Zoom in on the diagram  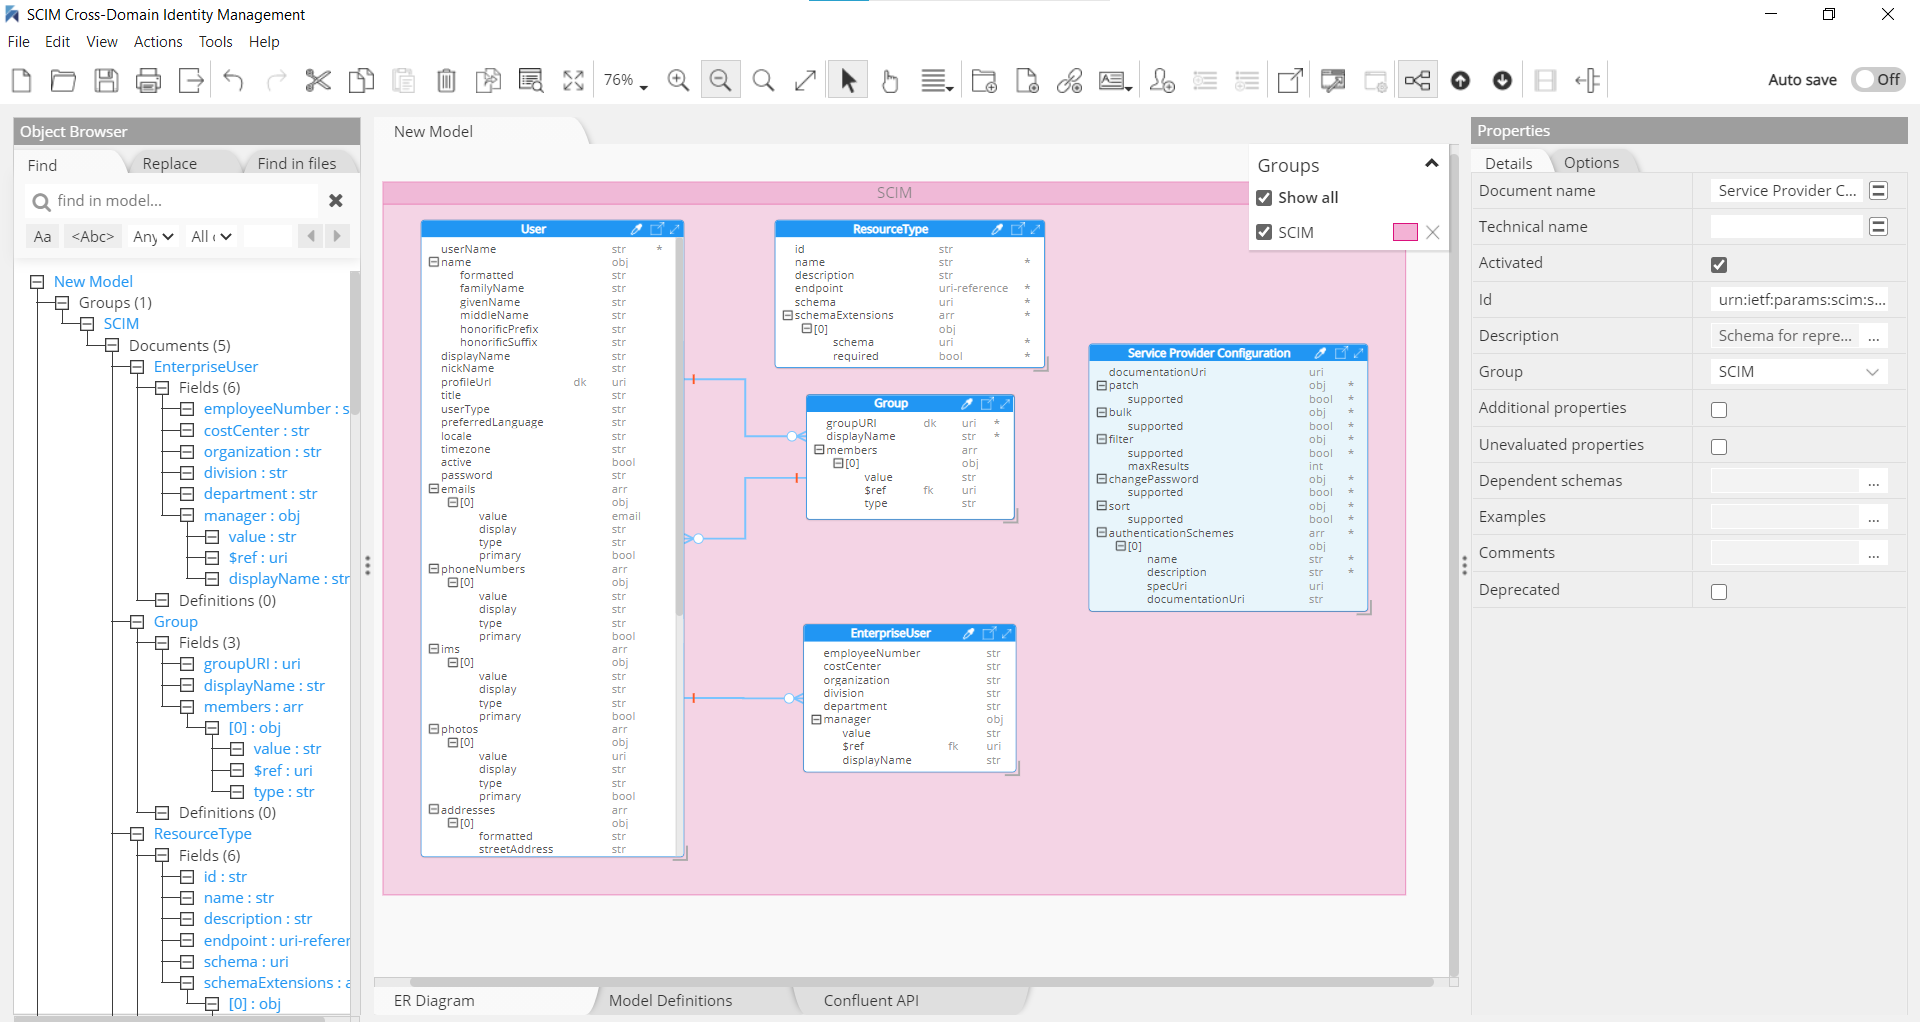pos(678,80)
